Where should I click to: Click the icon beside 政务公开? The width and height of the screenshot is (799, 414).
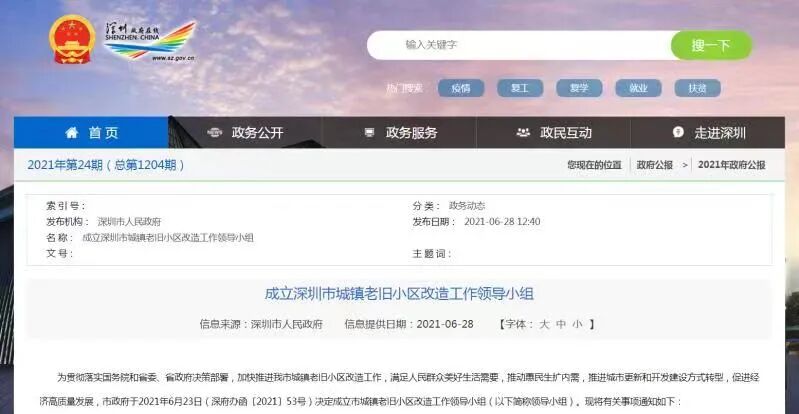pyautogui.click(x=215, y=133)
